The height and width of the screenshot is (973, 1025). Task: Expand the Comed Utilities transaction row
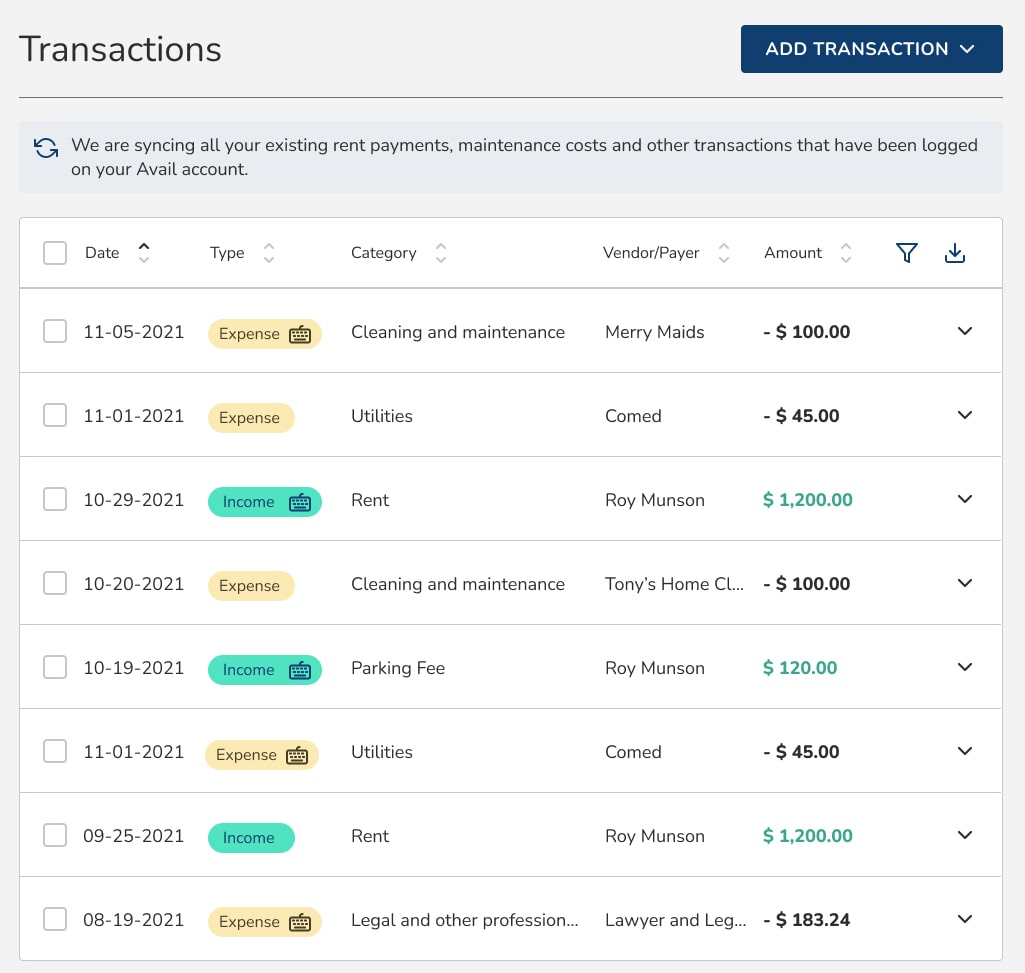pos(965,415)
